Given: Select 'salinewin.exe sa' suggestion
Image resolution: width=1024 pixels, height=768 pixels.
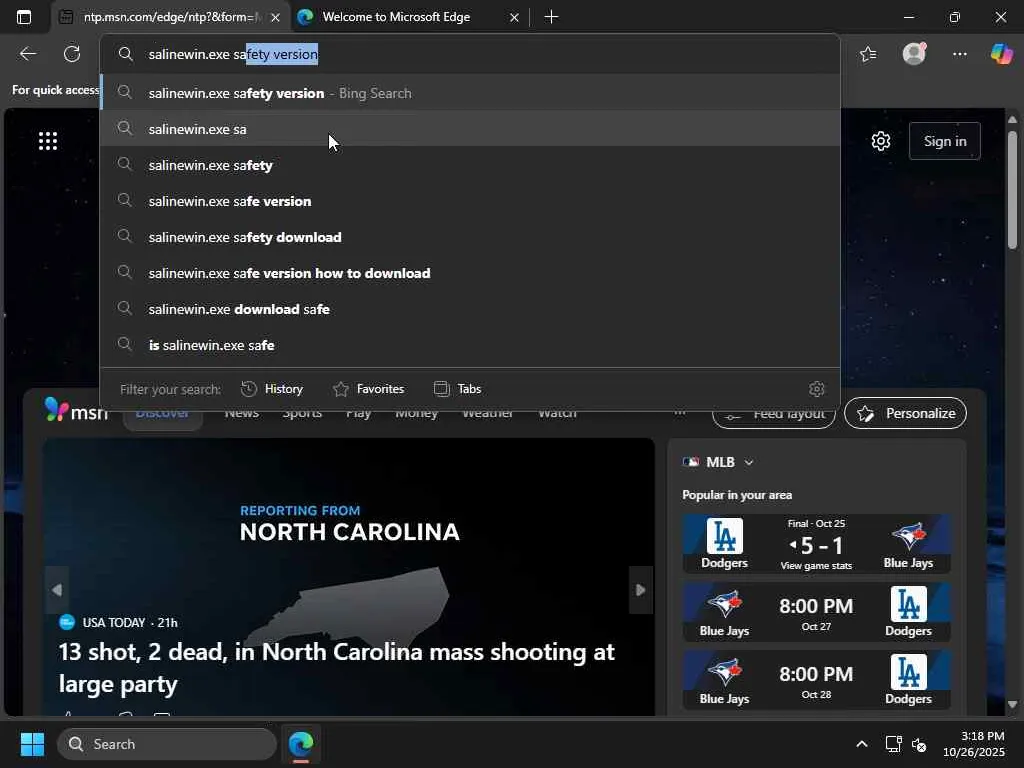Looking at the screenshot, I should point(470,129).
